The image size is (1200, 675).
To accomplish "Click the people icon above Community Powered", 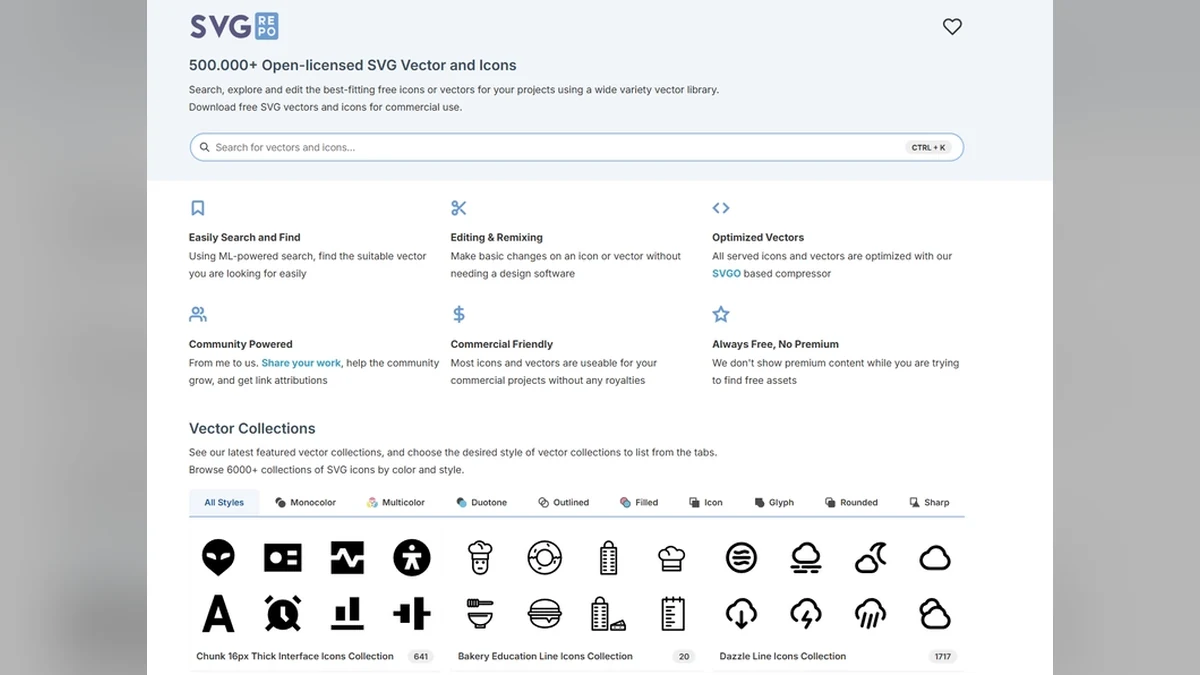I will (198, 314).
